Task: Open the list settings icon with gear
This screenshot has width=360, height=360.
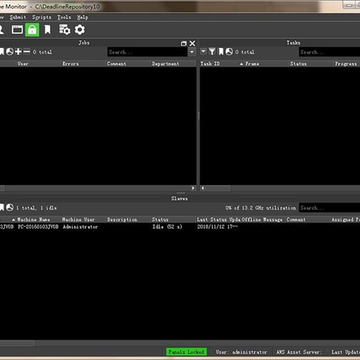Action: (x=64, y=30)
